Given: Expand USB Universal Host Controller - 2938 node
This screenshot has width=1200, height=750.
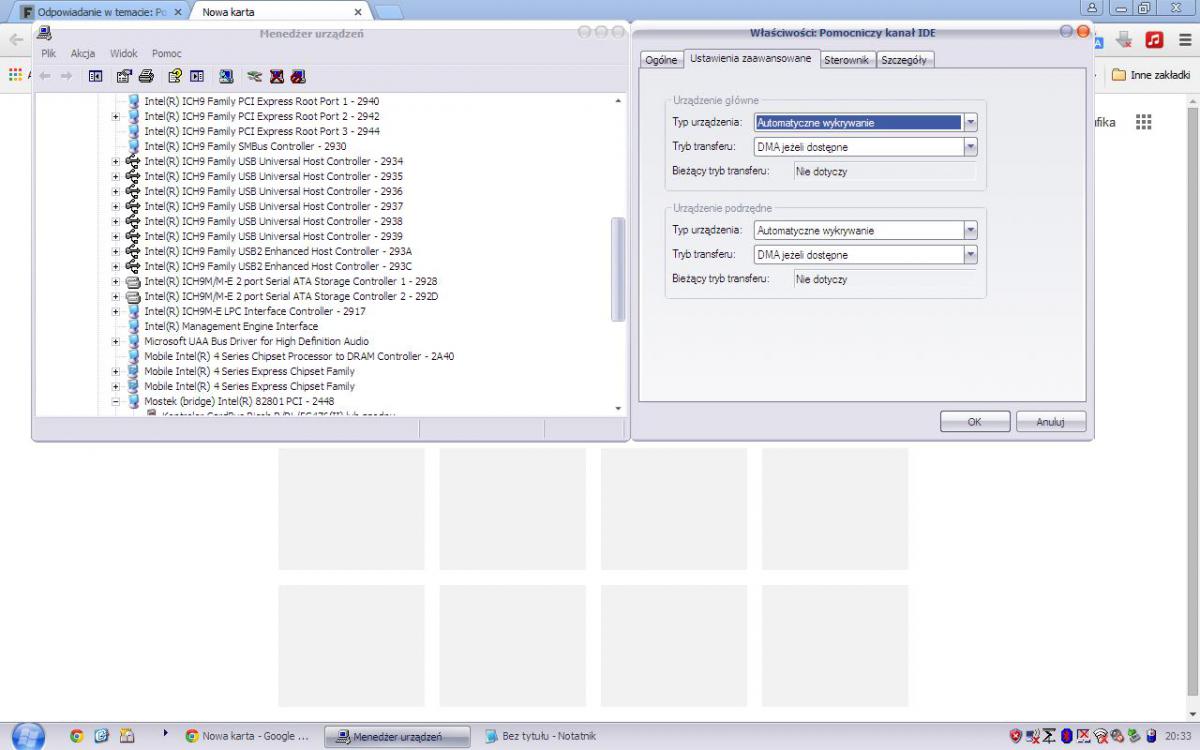Looking at the screenshot, I should point(116,221).
